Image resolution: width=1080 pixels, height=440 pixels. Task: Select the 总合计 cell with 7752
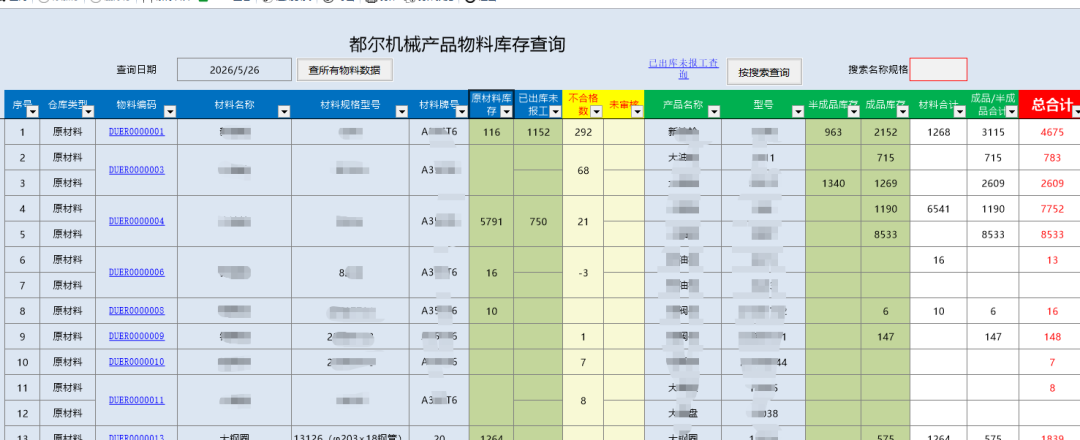[x=1052, y=209]
